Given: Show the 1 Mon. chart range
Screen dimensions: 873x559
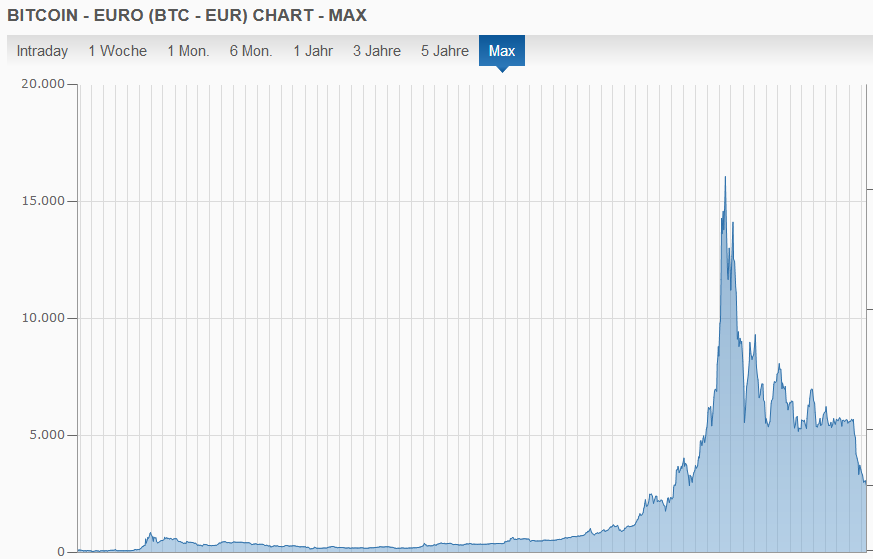Looking at the screenshot, I should (188, 51).
